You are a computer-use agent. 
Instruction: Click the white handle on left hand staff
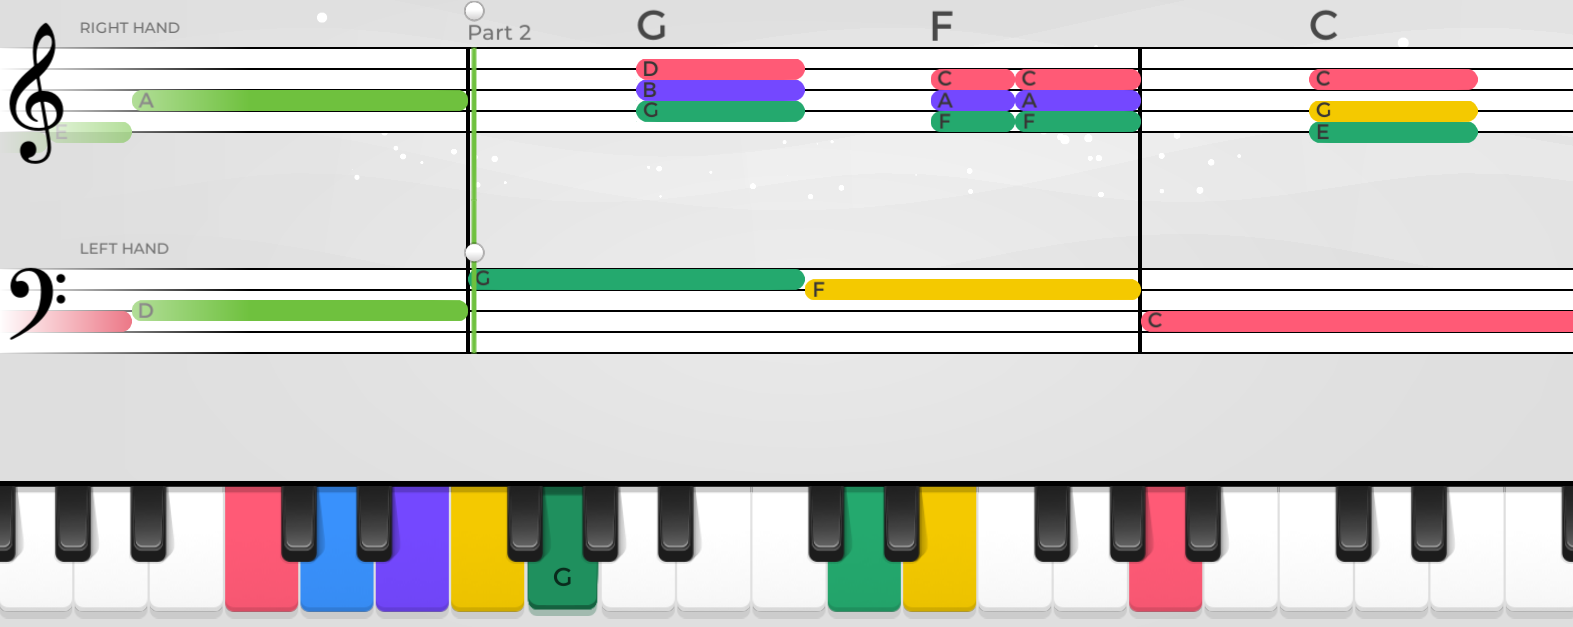pos(475,252)
